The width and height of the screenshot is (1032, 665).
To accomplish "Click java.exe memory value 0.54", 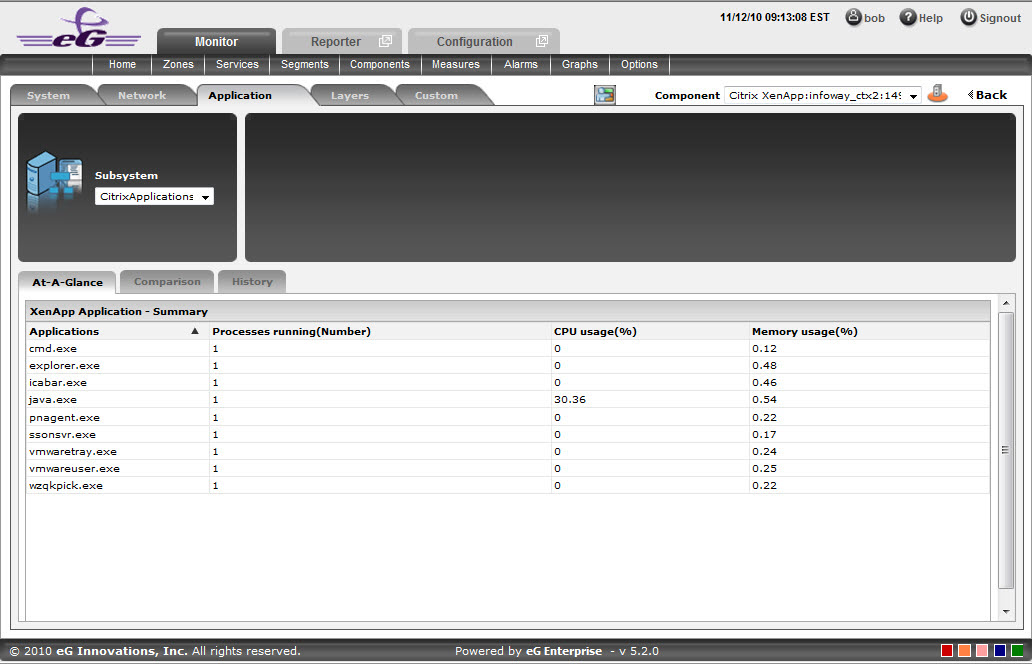I will point(765,400).
